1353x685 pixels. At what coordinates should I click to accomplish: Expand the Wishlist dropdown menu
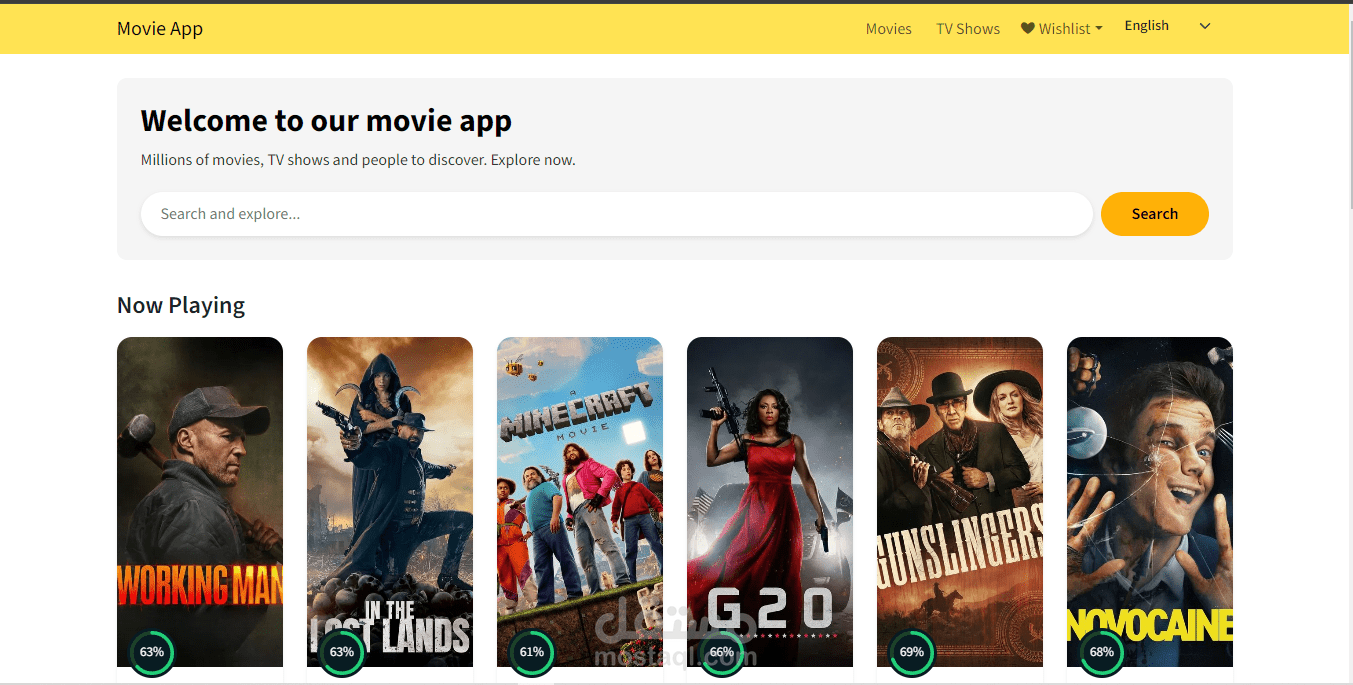point(1062,29)
